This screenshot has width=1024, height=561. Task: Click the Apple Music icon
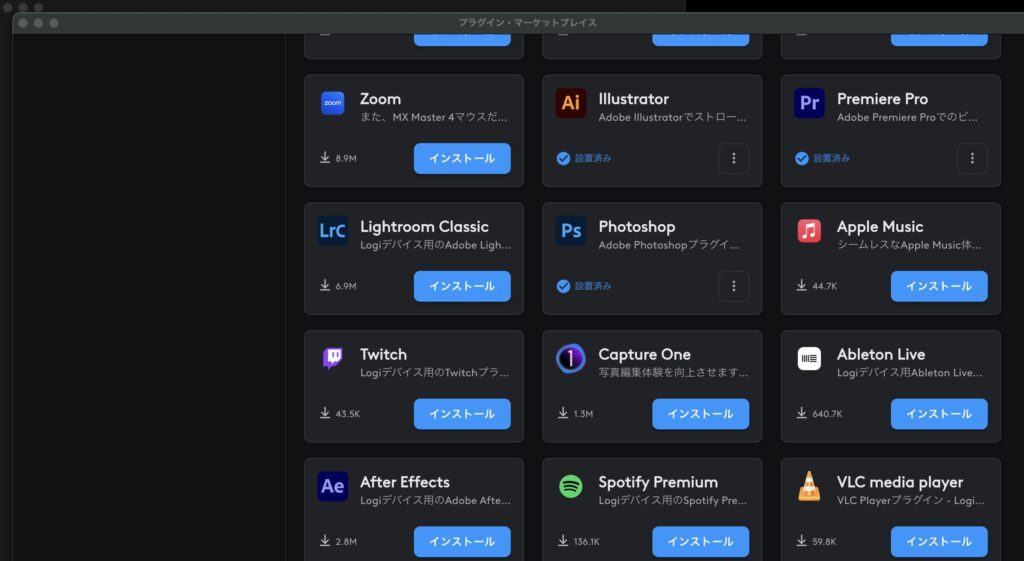(809, 231)
